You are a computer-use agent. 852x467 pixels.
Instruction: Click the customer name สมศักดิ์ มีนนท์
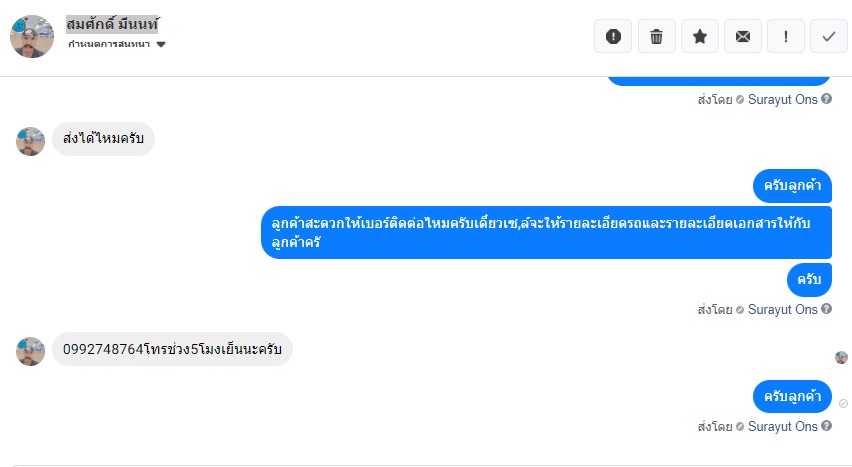coord(113,24)
